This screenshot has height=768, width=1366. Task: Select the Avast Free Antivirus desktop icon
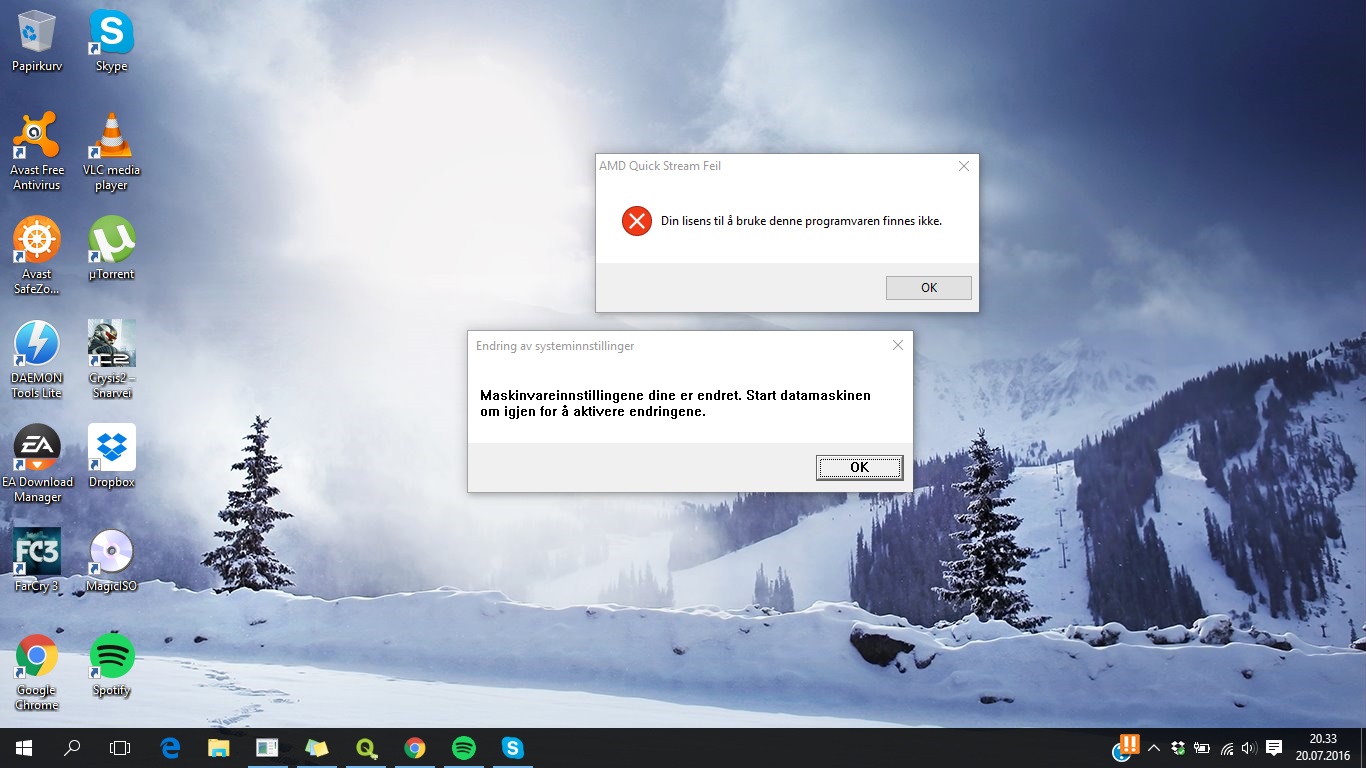37,151
